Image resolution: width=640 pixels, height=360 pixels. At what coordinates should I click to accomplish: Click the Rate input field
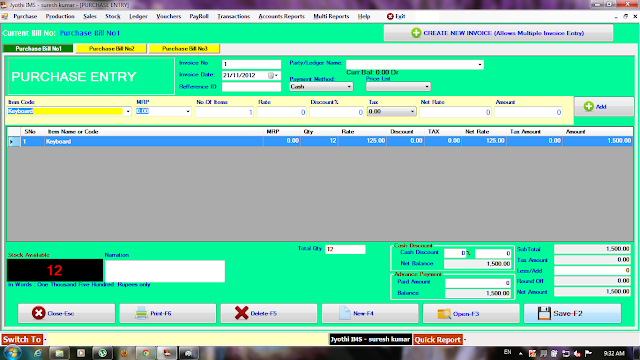tap(282, 112)
